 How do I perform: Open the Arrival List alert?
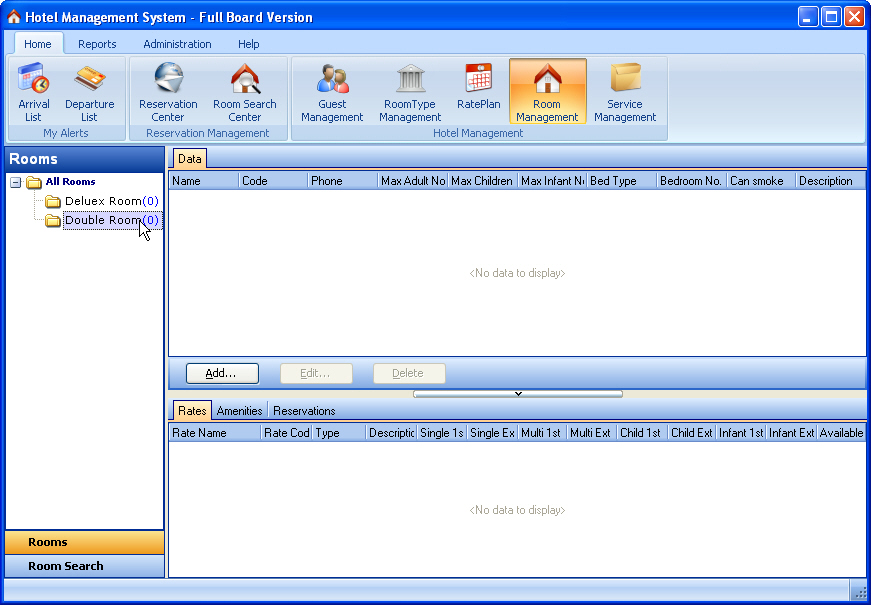click(34, 92)
